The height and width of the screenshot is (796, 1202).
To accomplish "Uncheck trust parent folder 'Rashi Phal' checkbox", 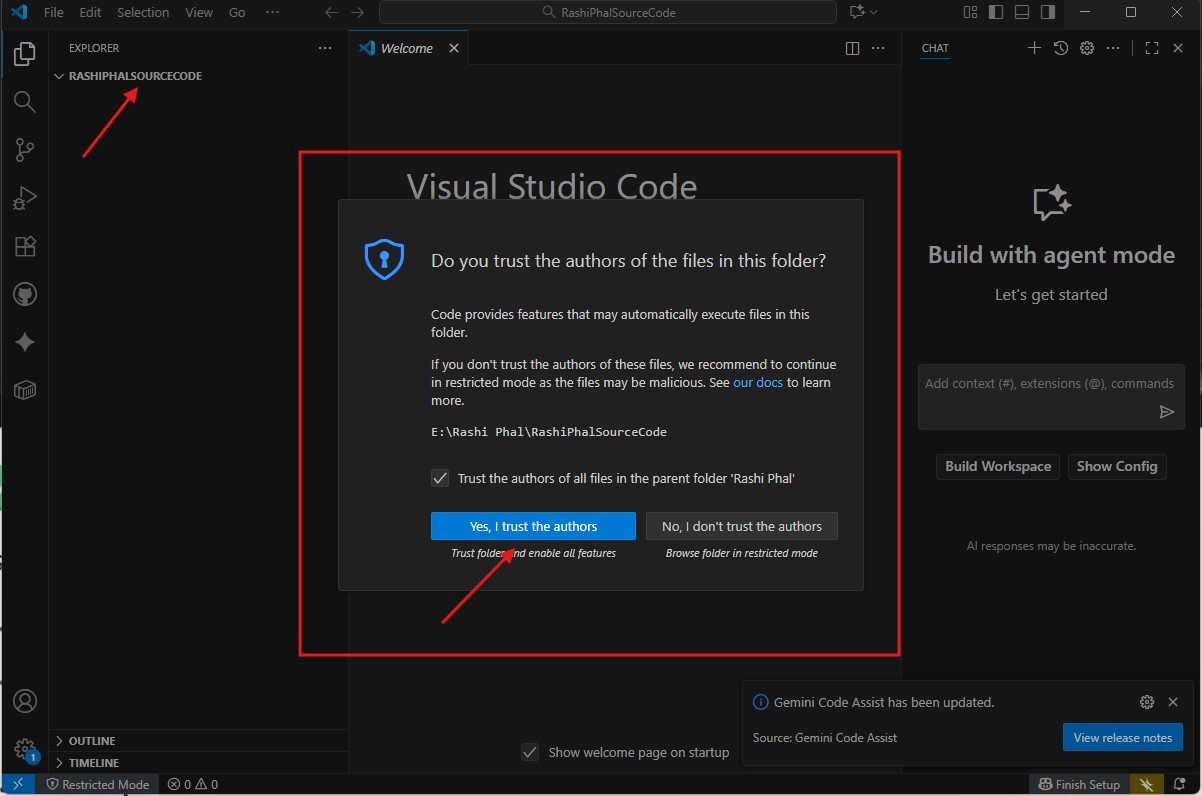I will click(440, 478).
